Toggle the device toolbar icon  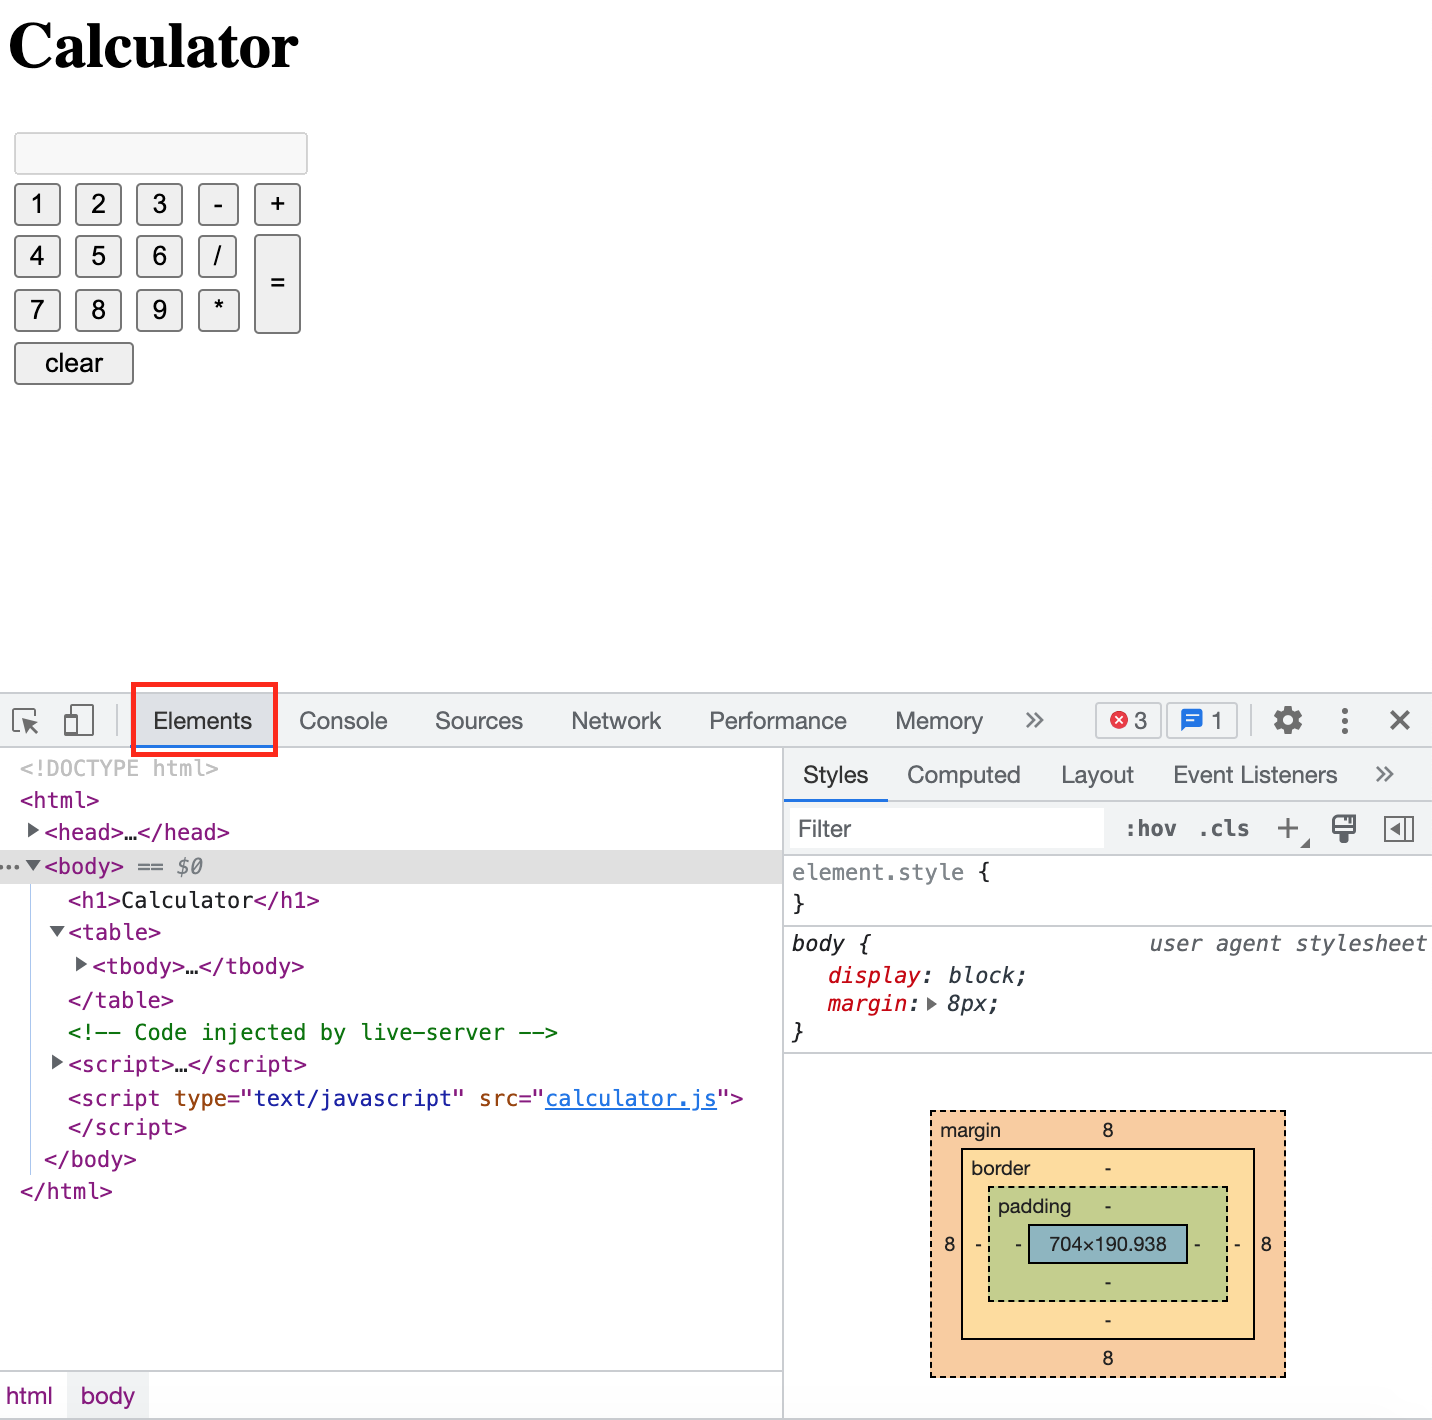[79, 721]
